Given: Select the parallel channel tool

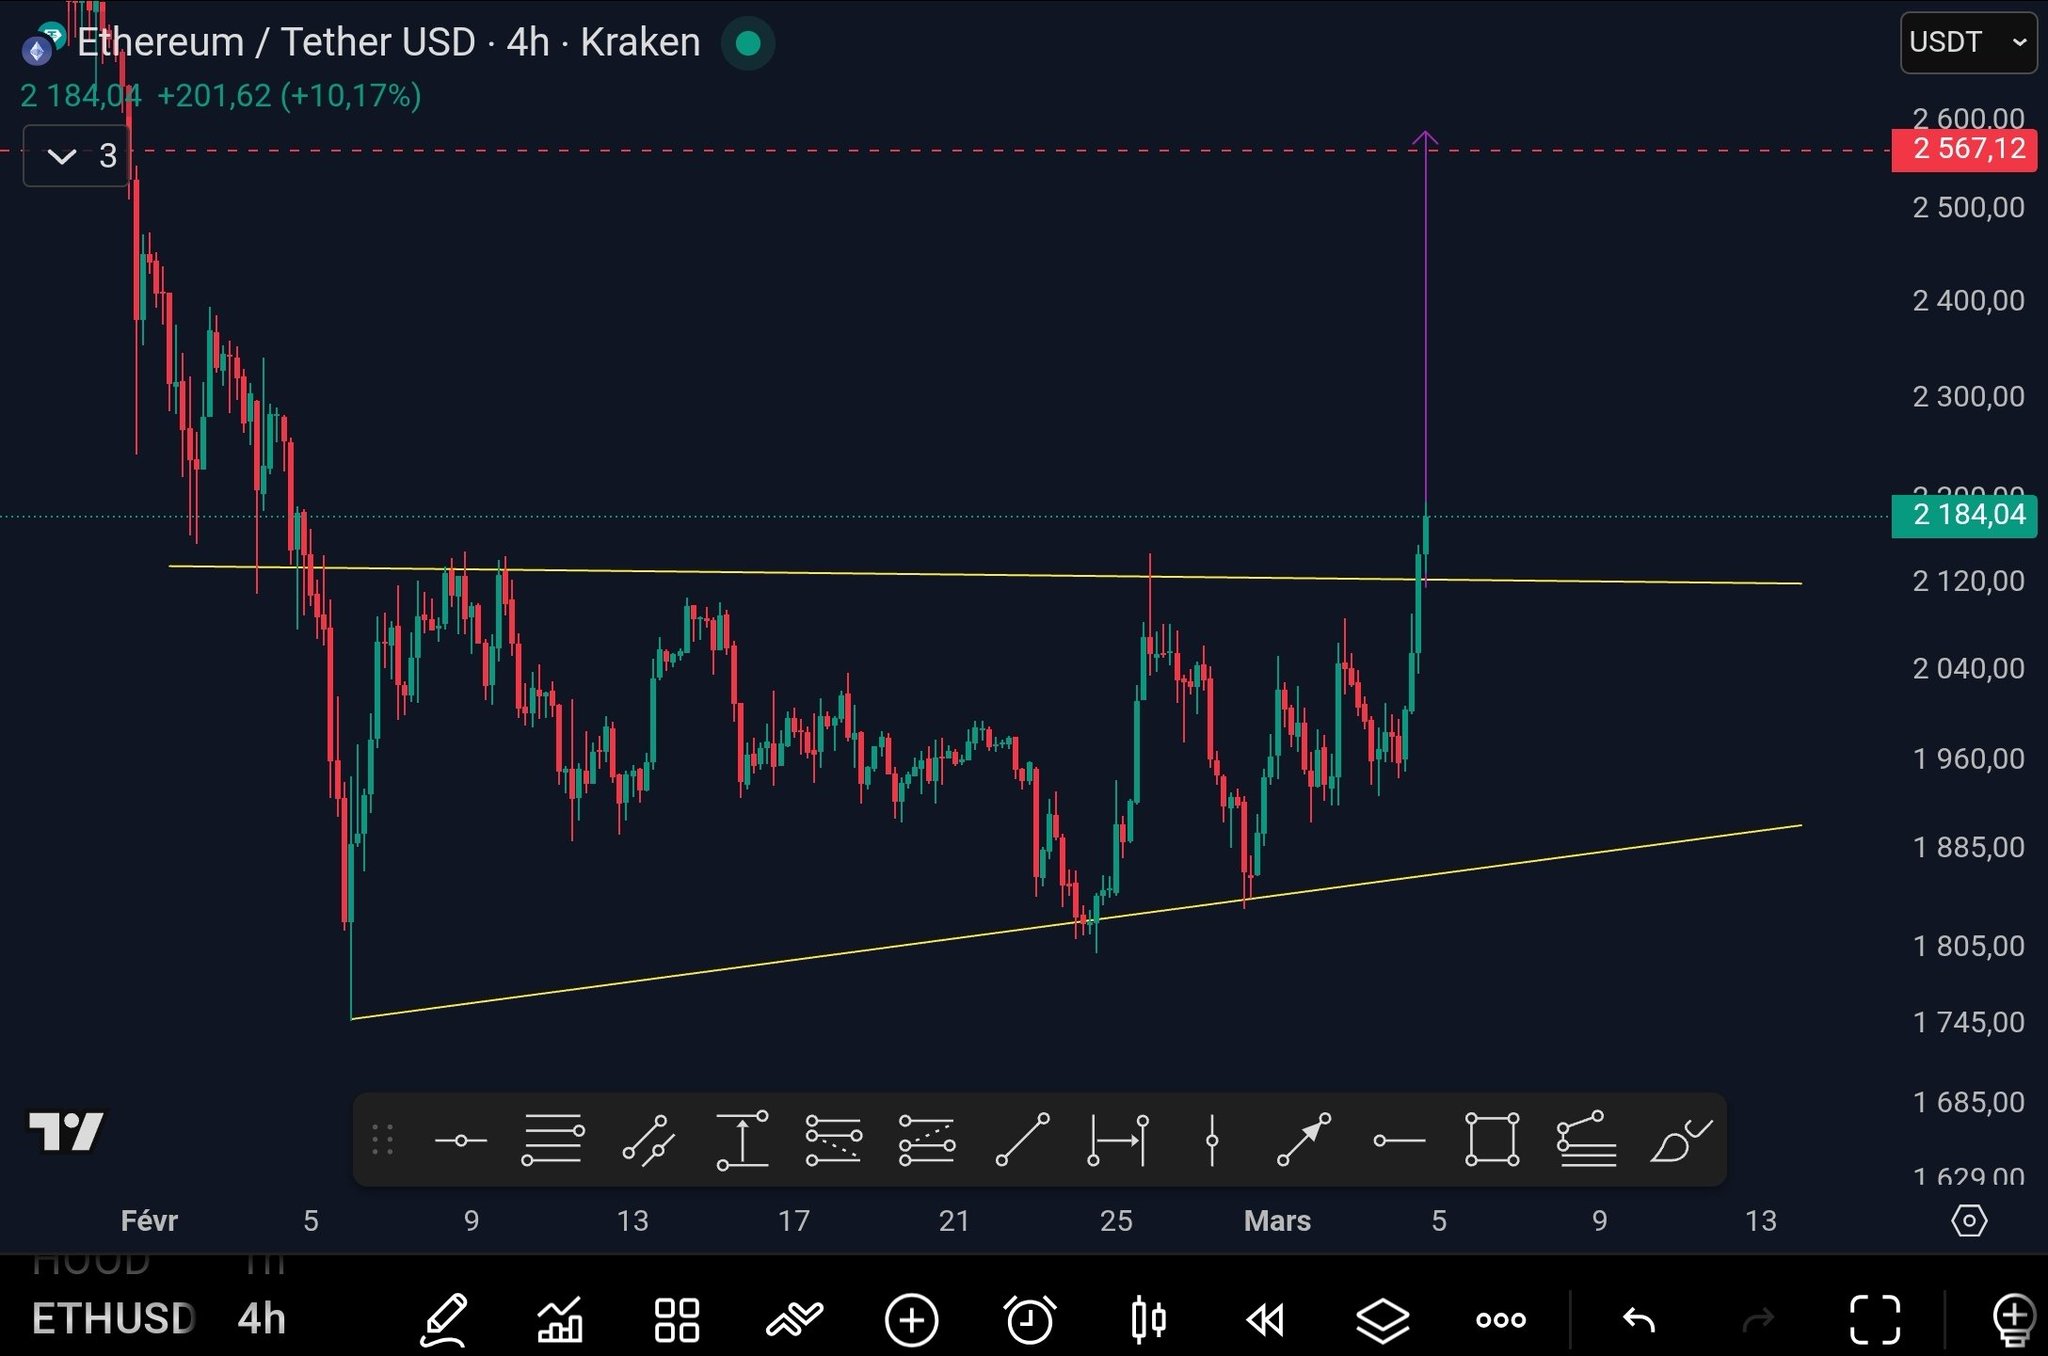Looking at the screenshot, I should [x=648, y=1140].
